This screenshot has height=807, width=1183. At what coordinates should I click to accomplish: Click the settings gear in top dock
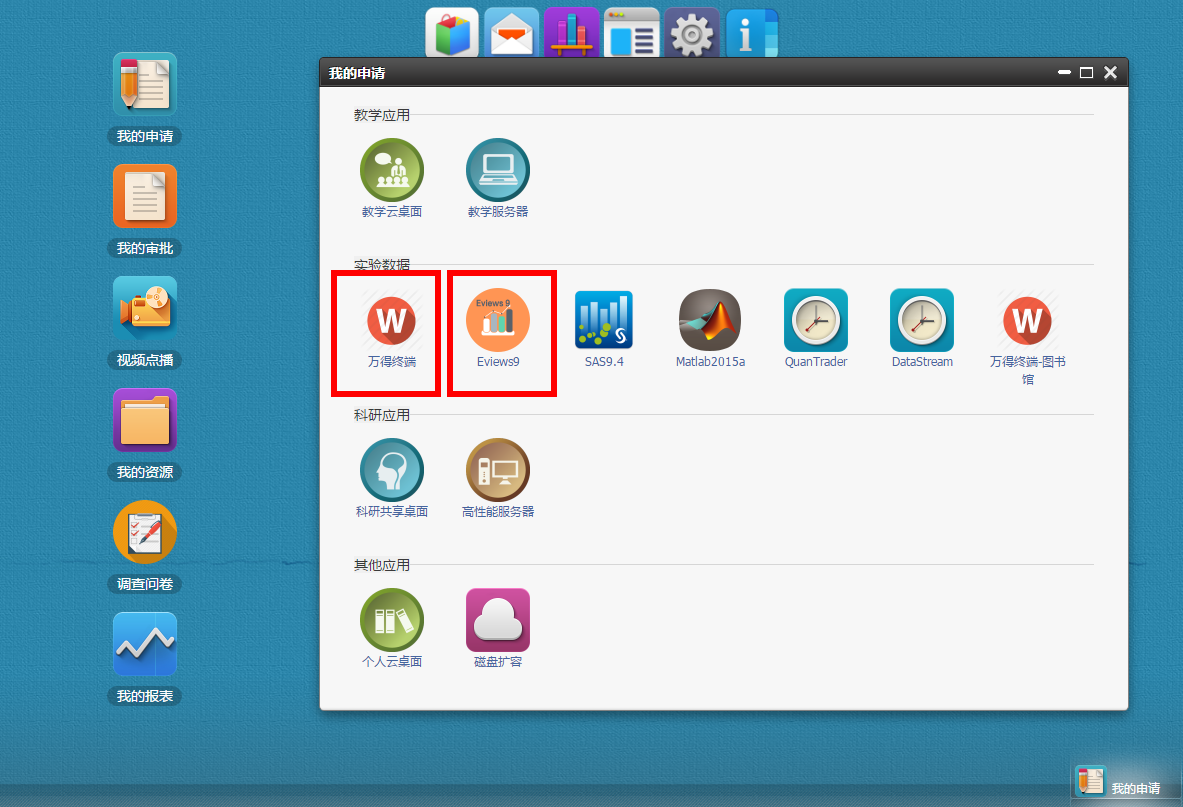click(692, 35)
